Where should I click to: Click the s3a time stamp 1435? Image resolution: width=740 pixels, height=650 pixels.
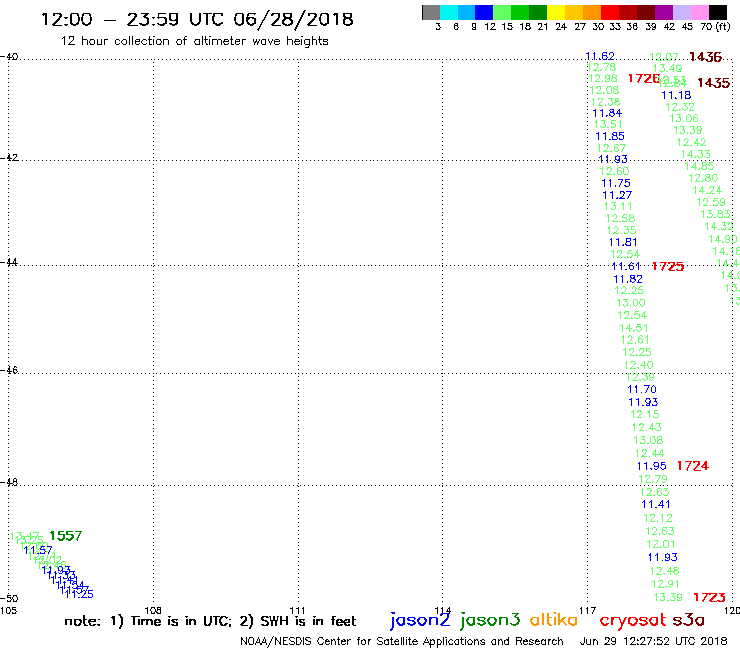(714, 83)
